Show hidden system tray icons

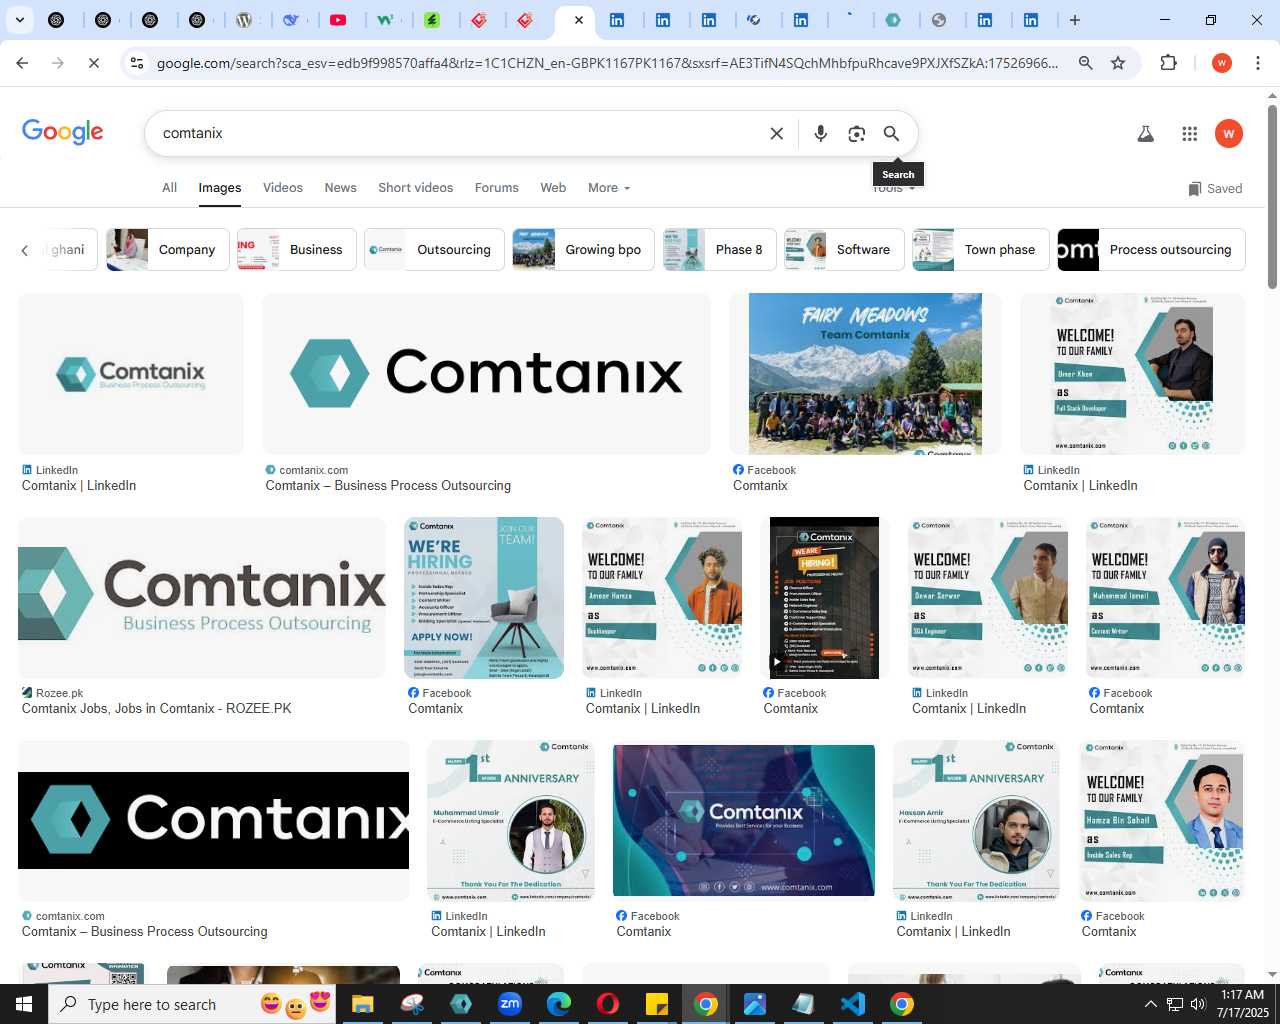(1150, 1004)
